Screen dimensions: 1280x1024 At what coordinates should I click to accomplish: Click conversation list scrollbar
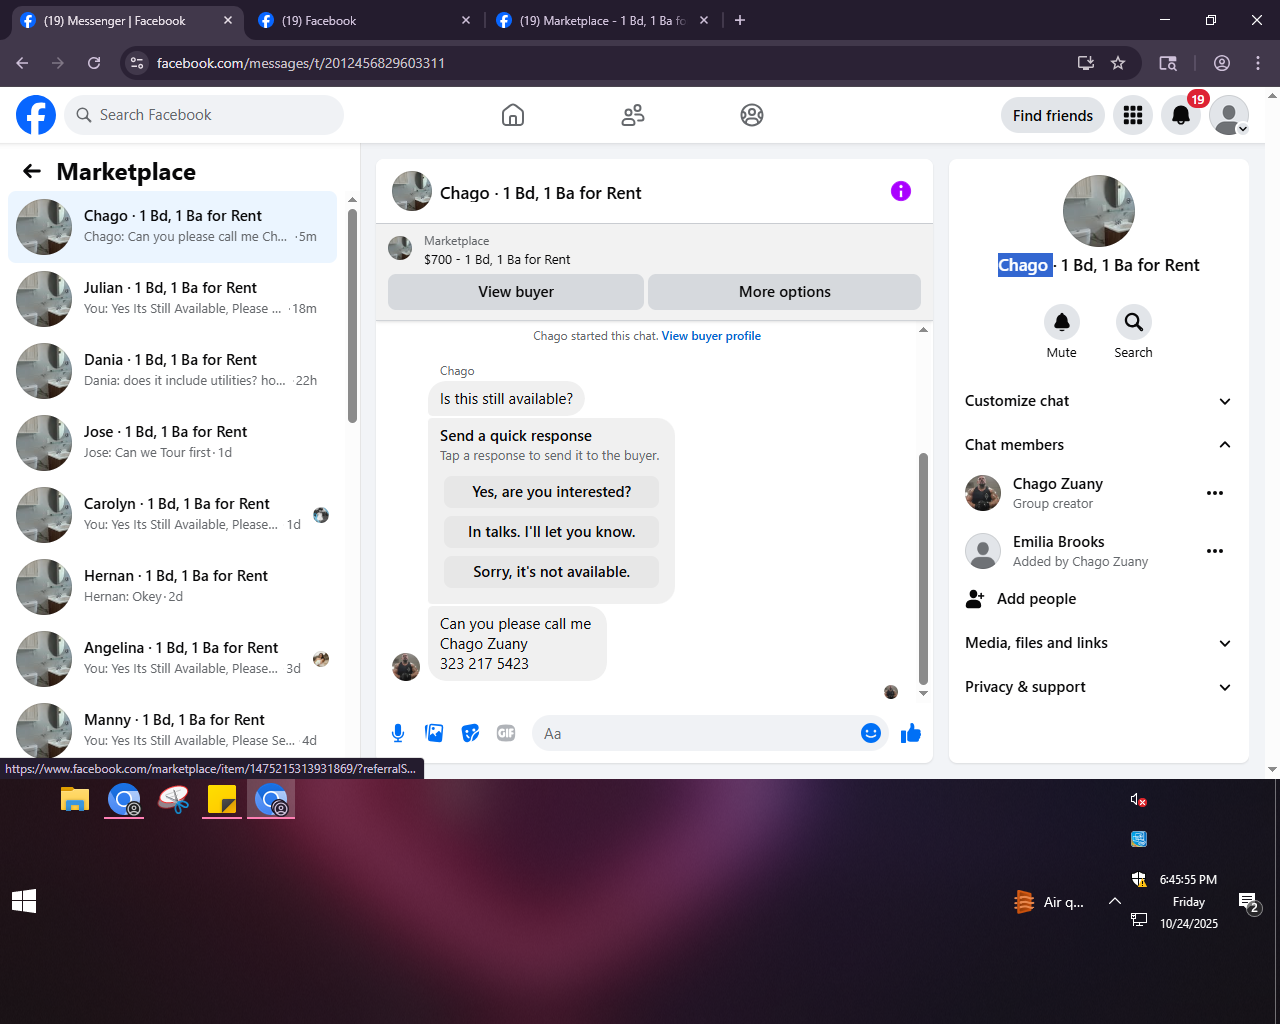click(352, 315)
